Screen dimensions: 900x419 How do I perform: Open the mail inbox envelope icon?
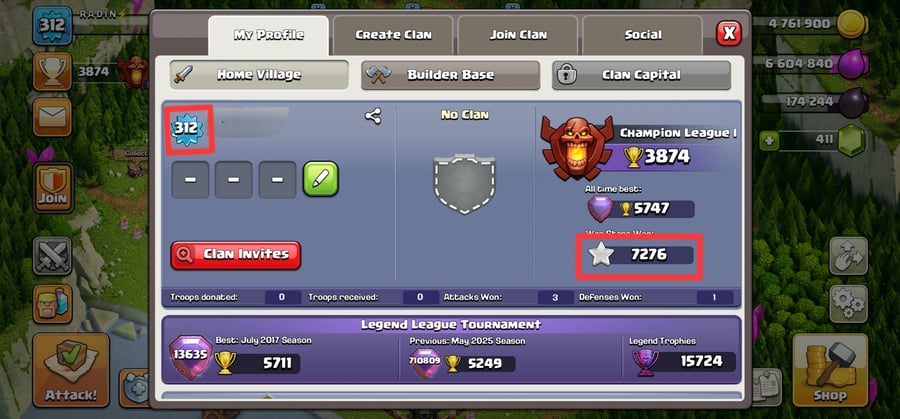tap(52, 117)
